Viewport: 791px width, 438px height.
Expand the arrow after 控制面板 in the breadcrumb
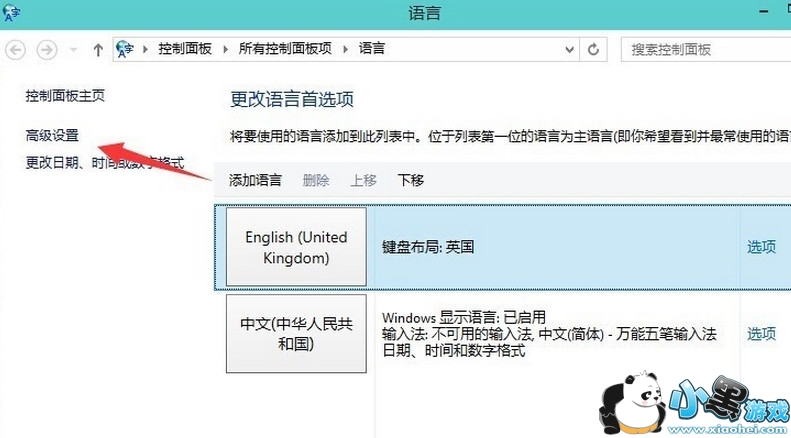(x=225, y=49)
